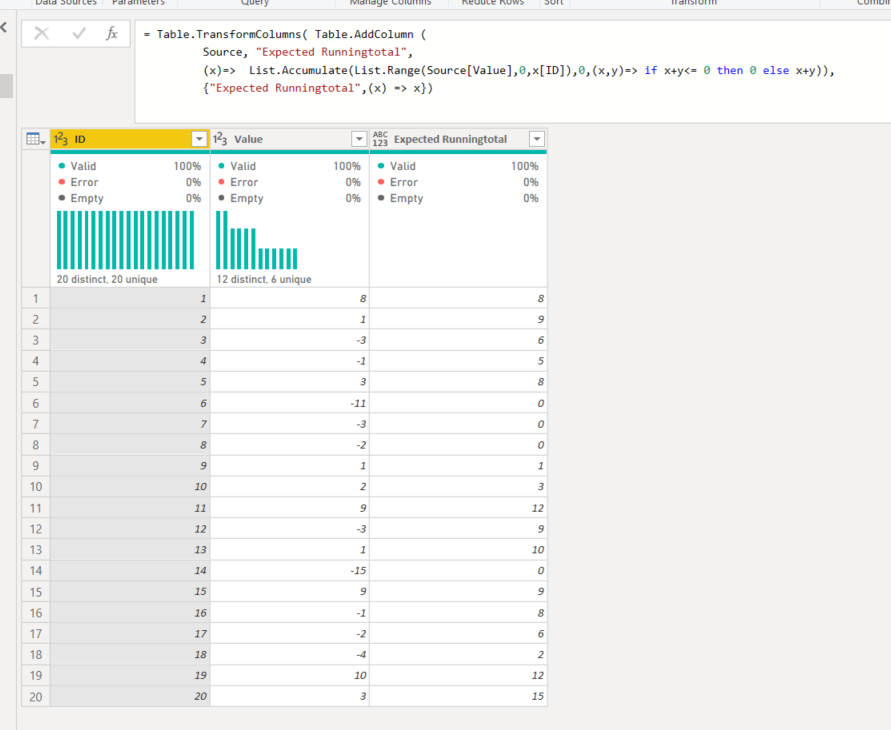
Task: Click Expected Runningtotal cell 15 in row 20
Action: [x=459, y=696]
